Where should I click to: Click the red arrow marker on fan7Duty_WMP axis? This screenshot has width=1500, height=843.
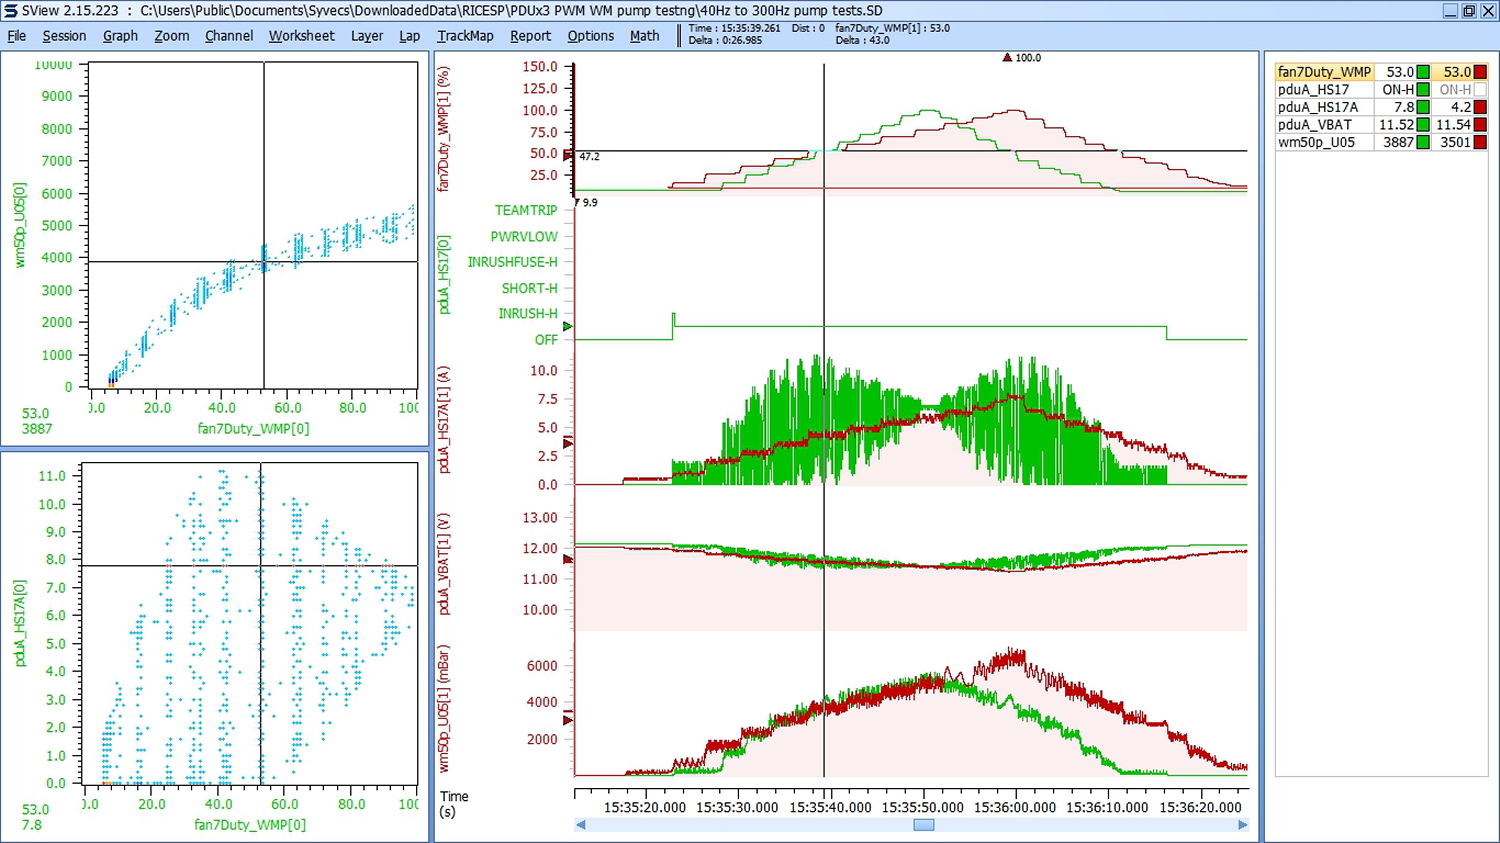pos(568,156)
